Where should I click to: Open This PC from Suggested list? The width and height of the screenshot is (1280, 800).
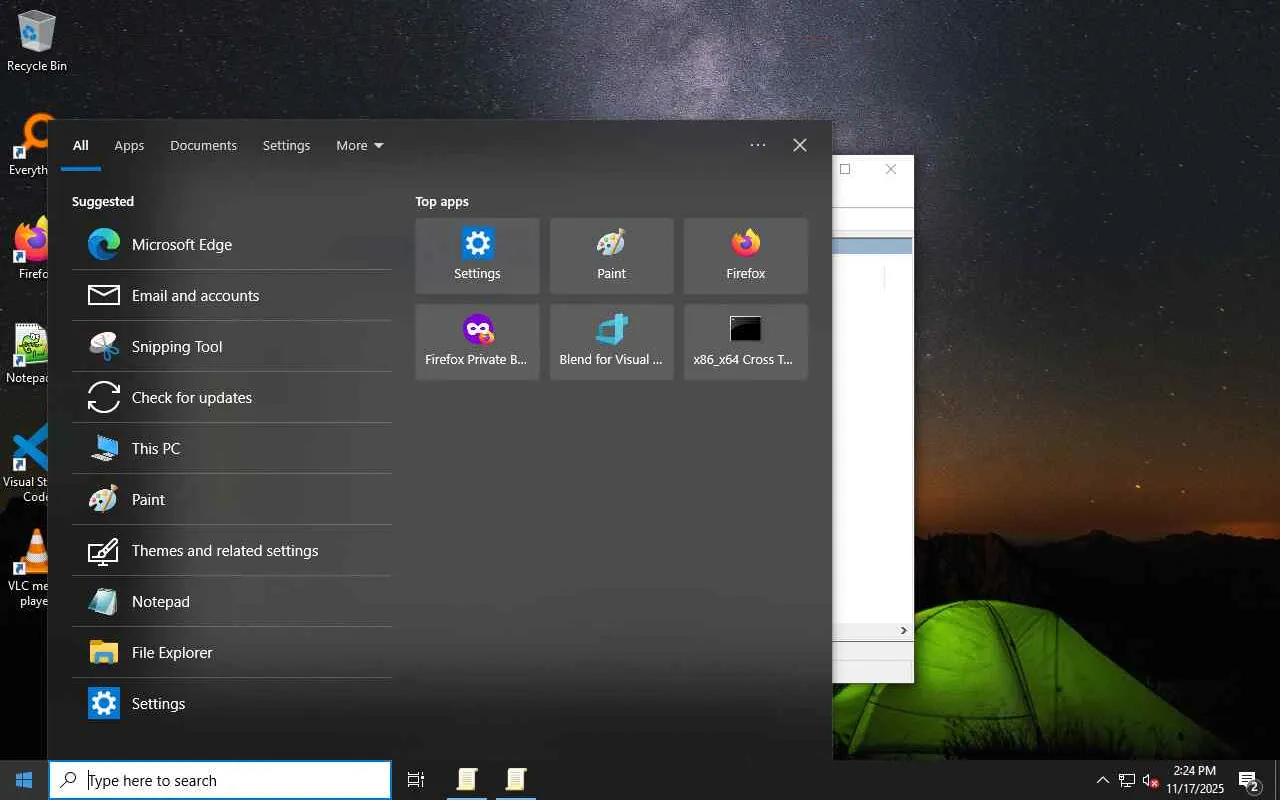coord(231,448)
